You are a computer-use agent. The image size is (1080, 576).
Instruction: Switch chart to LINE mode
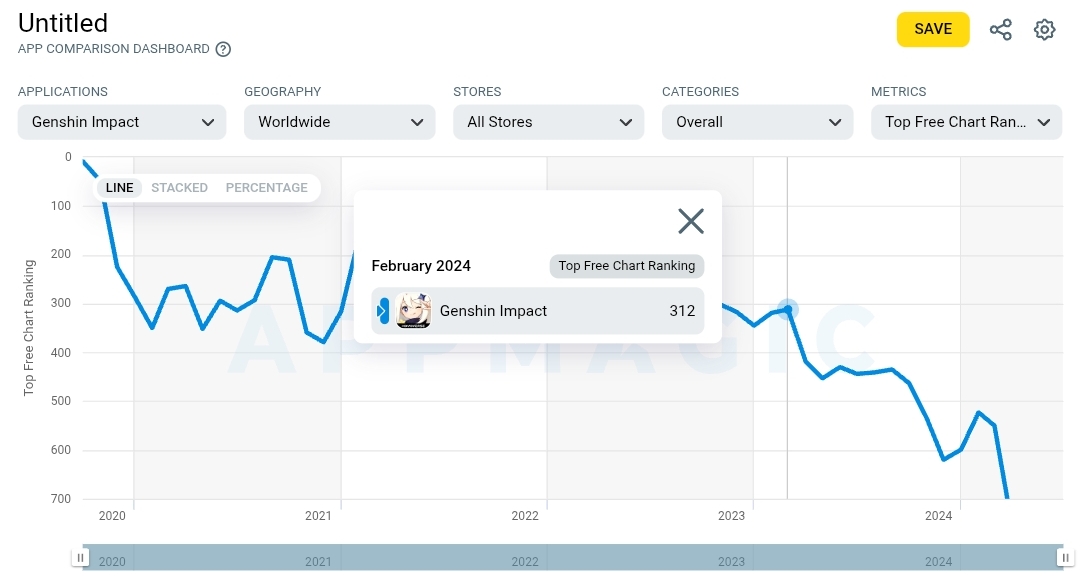[119, 187]
